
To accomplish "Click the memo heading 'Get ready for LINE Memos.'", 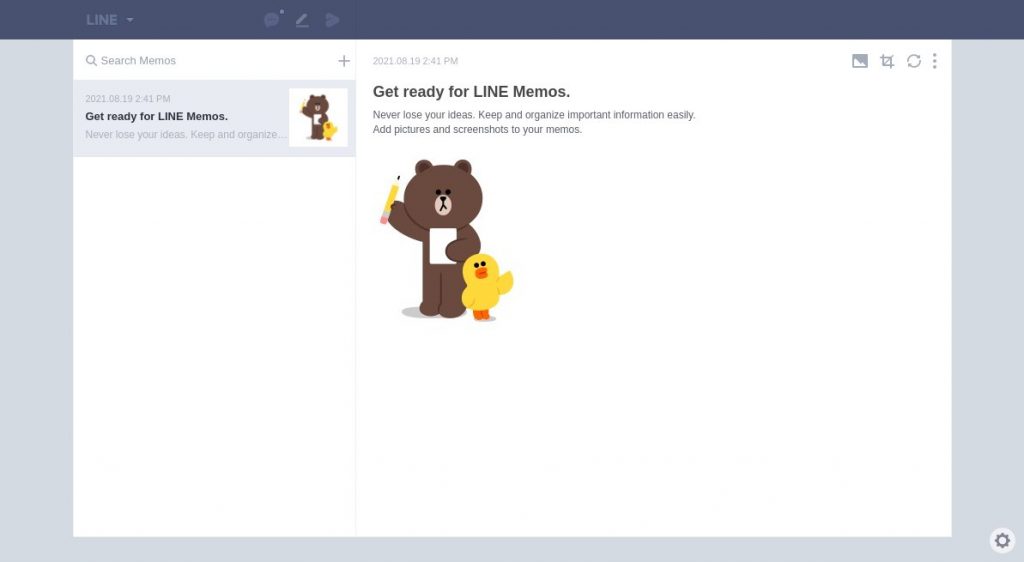I will [x=471, y=92].
